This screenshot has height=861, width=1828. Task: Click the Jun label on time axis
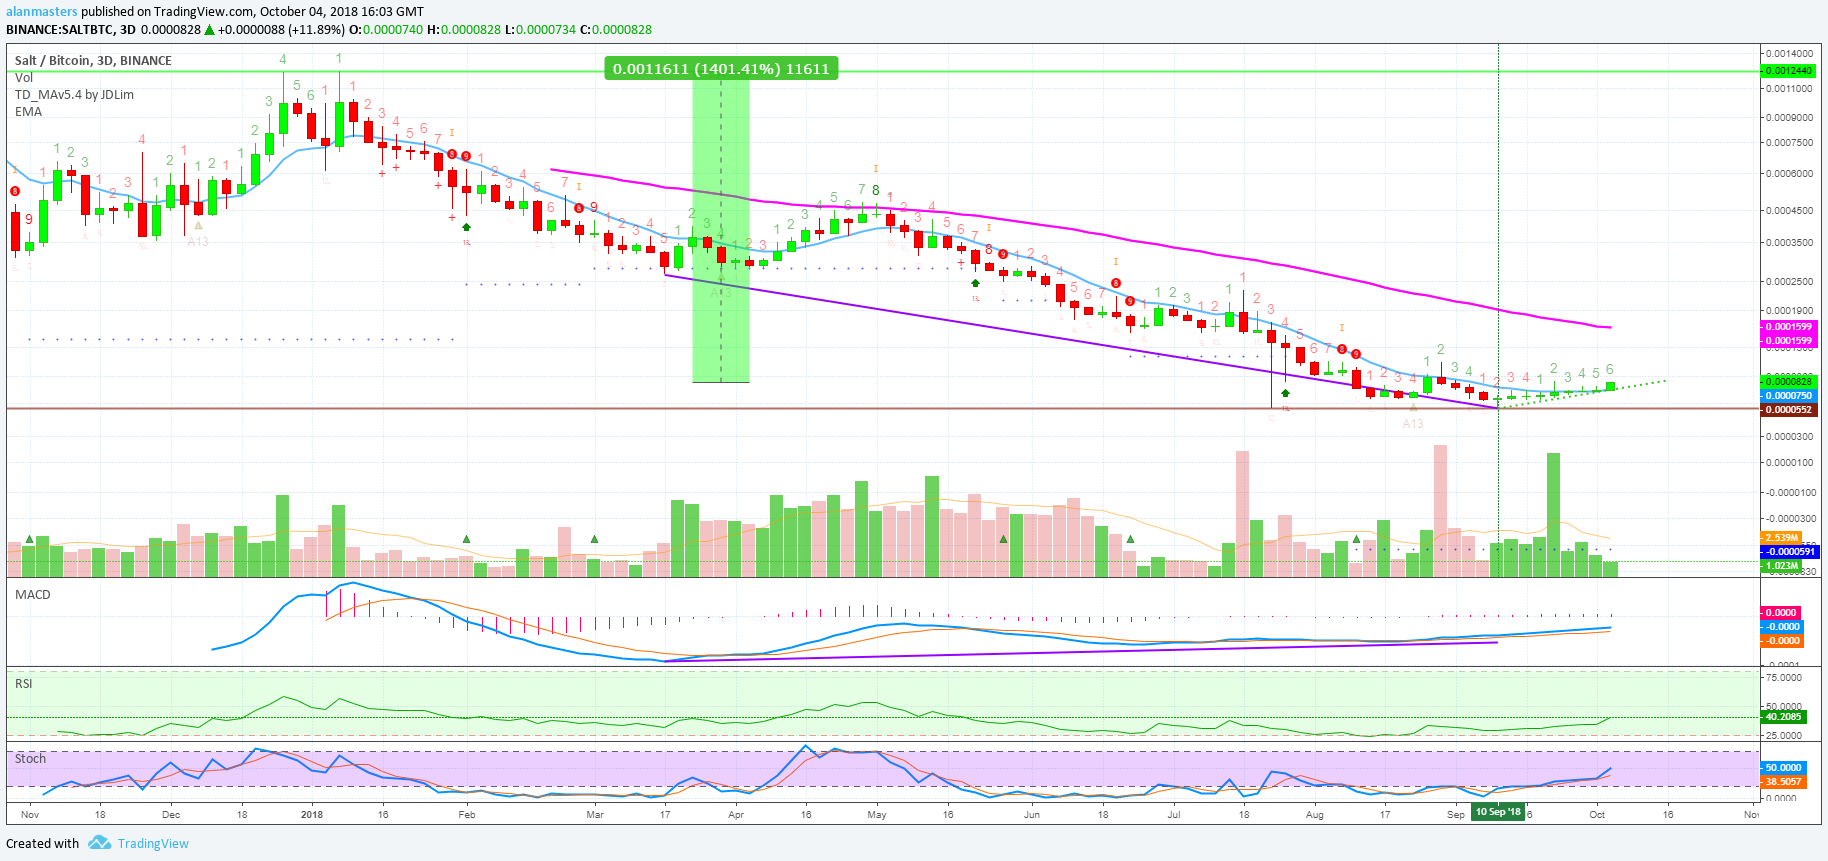pyautogui.click(x=1032, y=814)
